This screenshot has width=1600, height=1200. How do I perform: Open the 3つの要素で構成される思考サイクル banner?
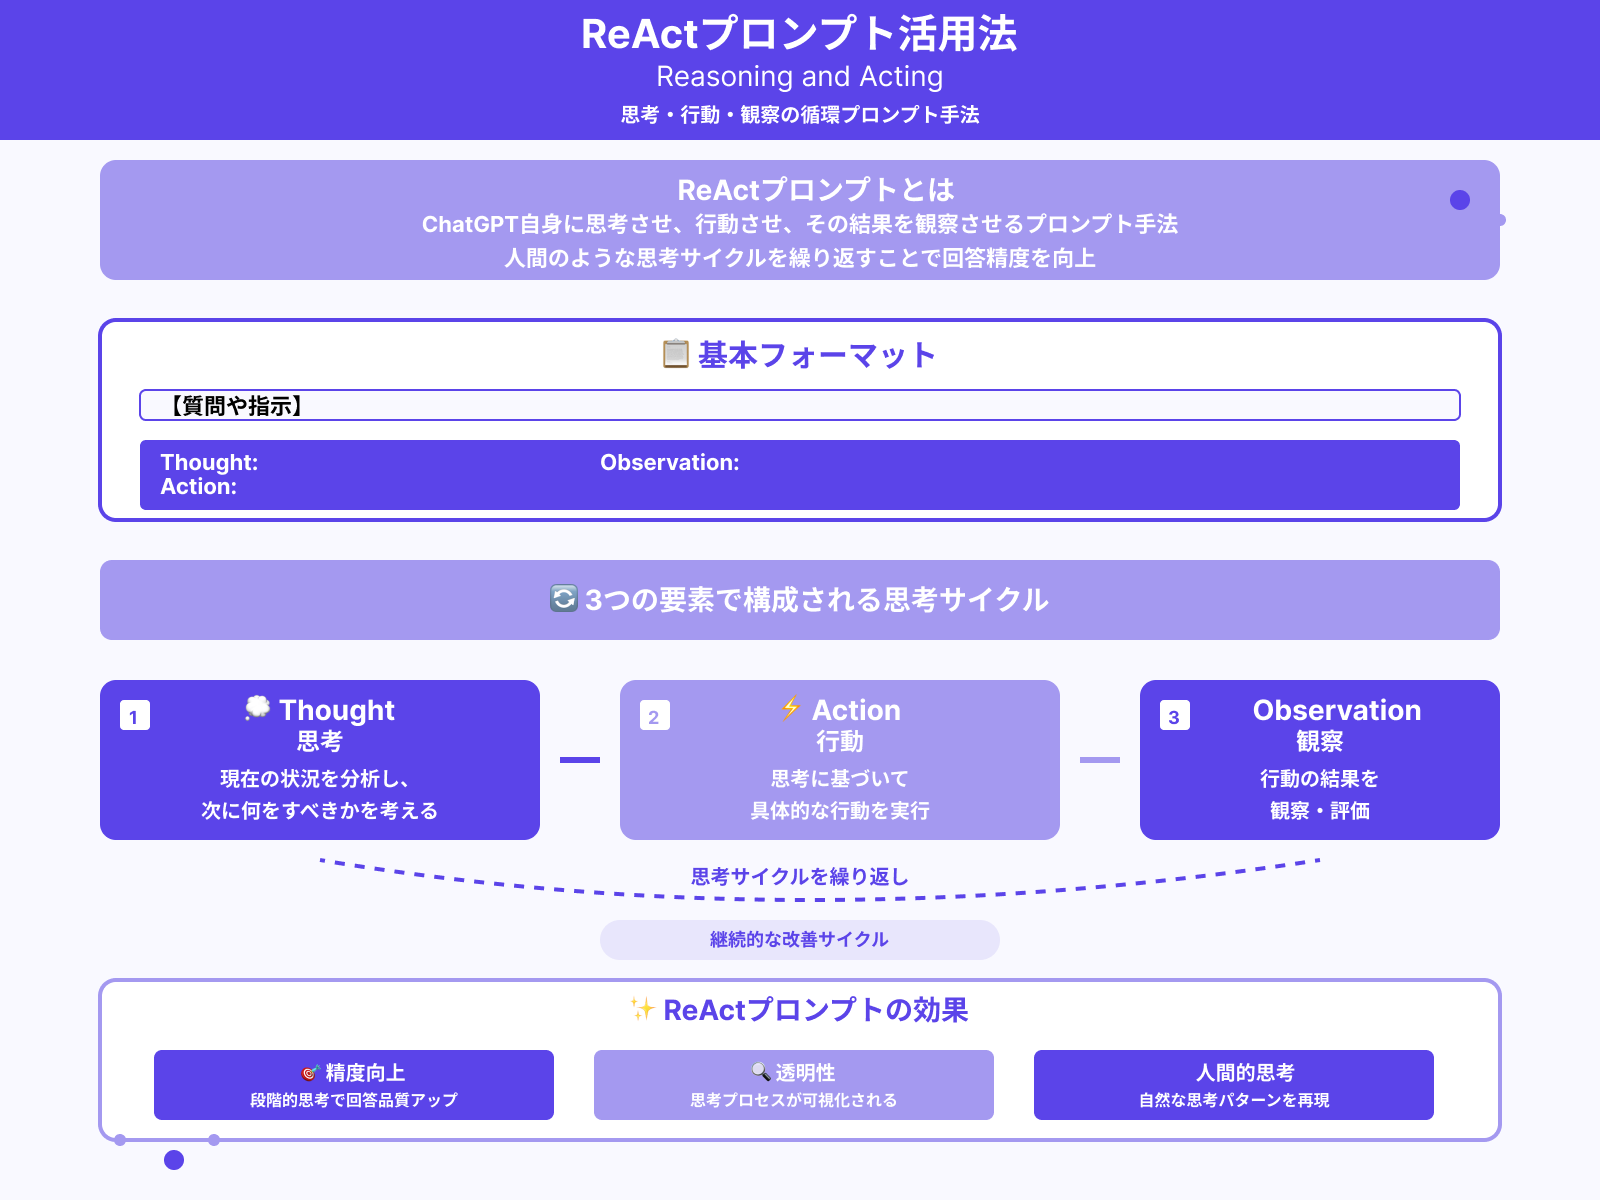click(800, 600)
